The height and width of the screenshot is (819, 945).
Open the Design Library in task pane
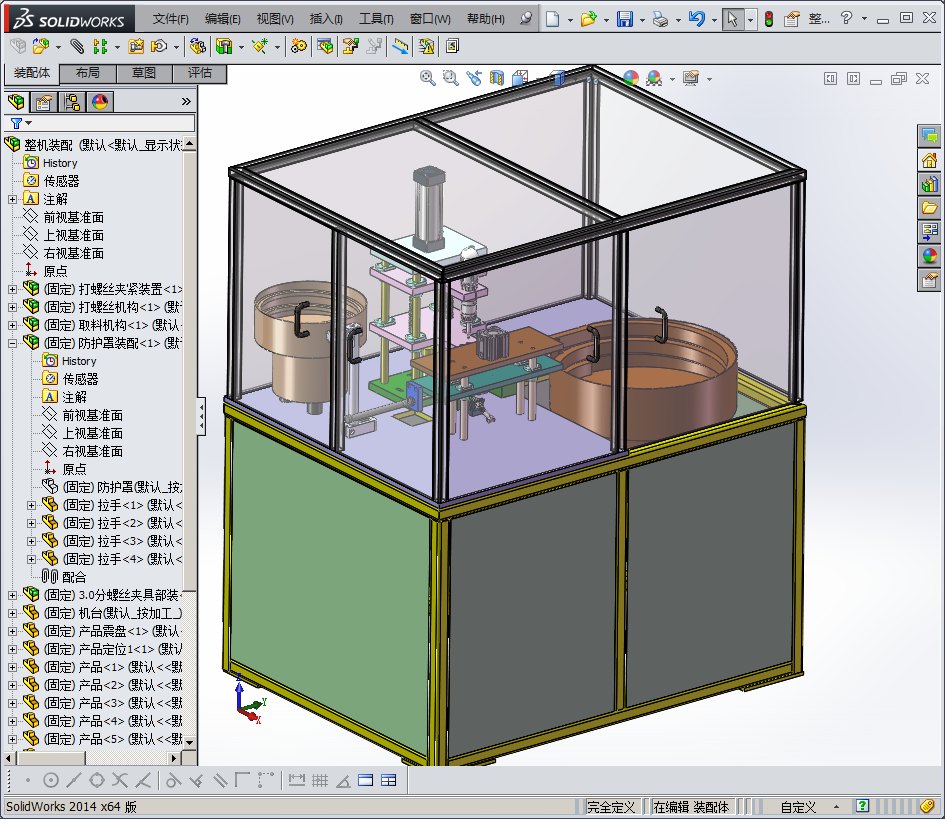(x=929, y=184)
